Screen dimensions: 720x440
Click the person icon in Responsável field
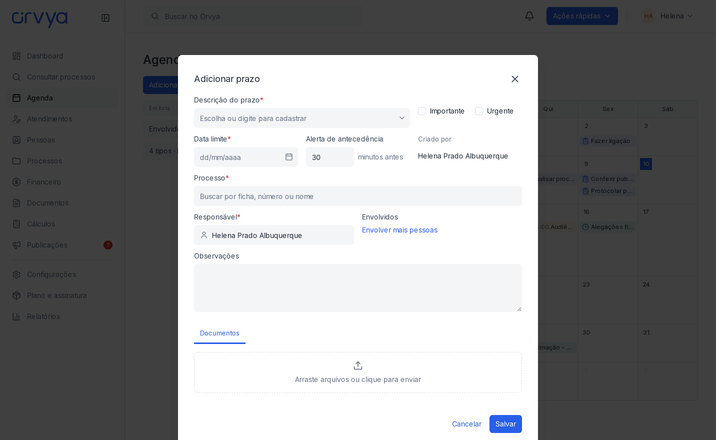tap(204, 235)
